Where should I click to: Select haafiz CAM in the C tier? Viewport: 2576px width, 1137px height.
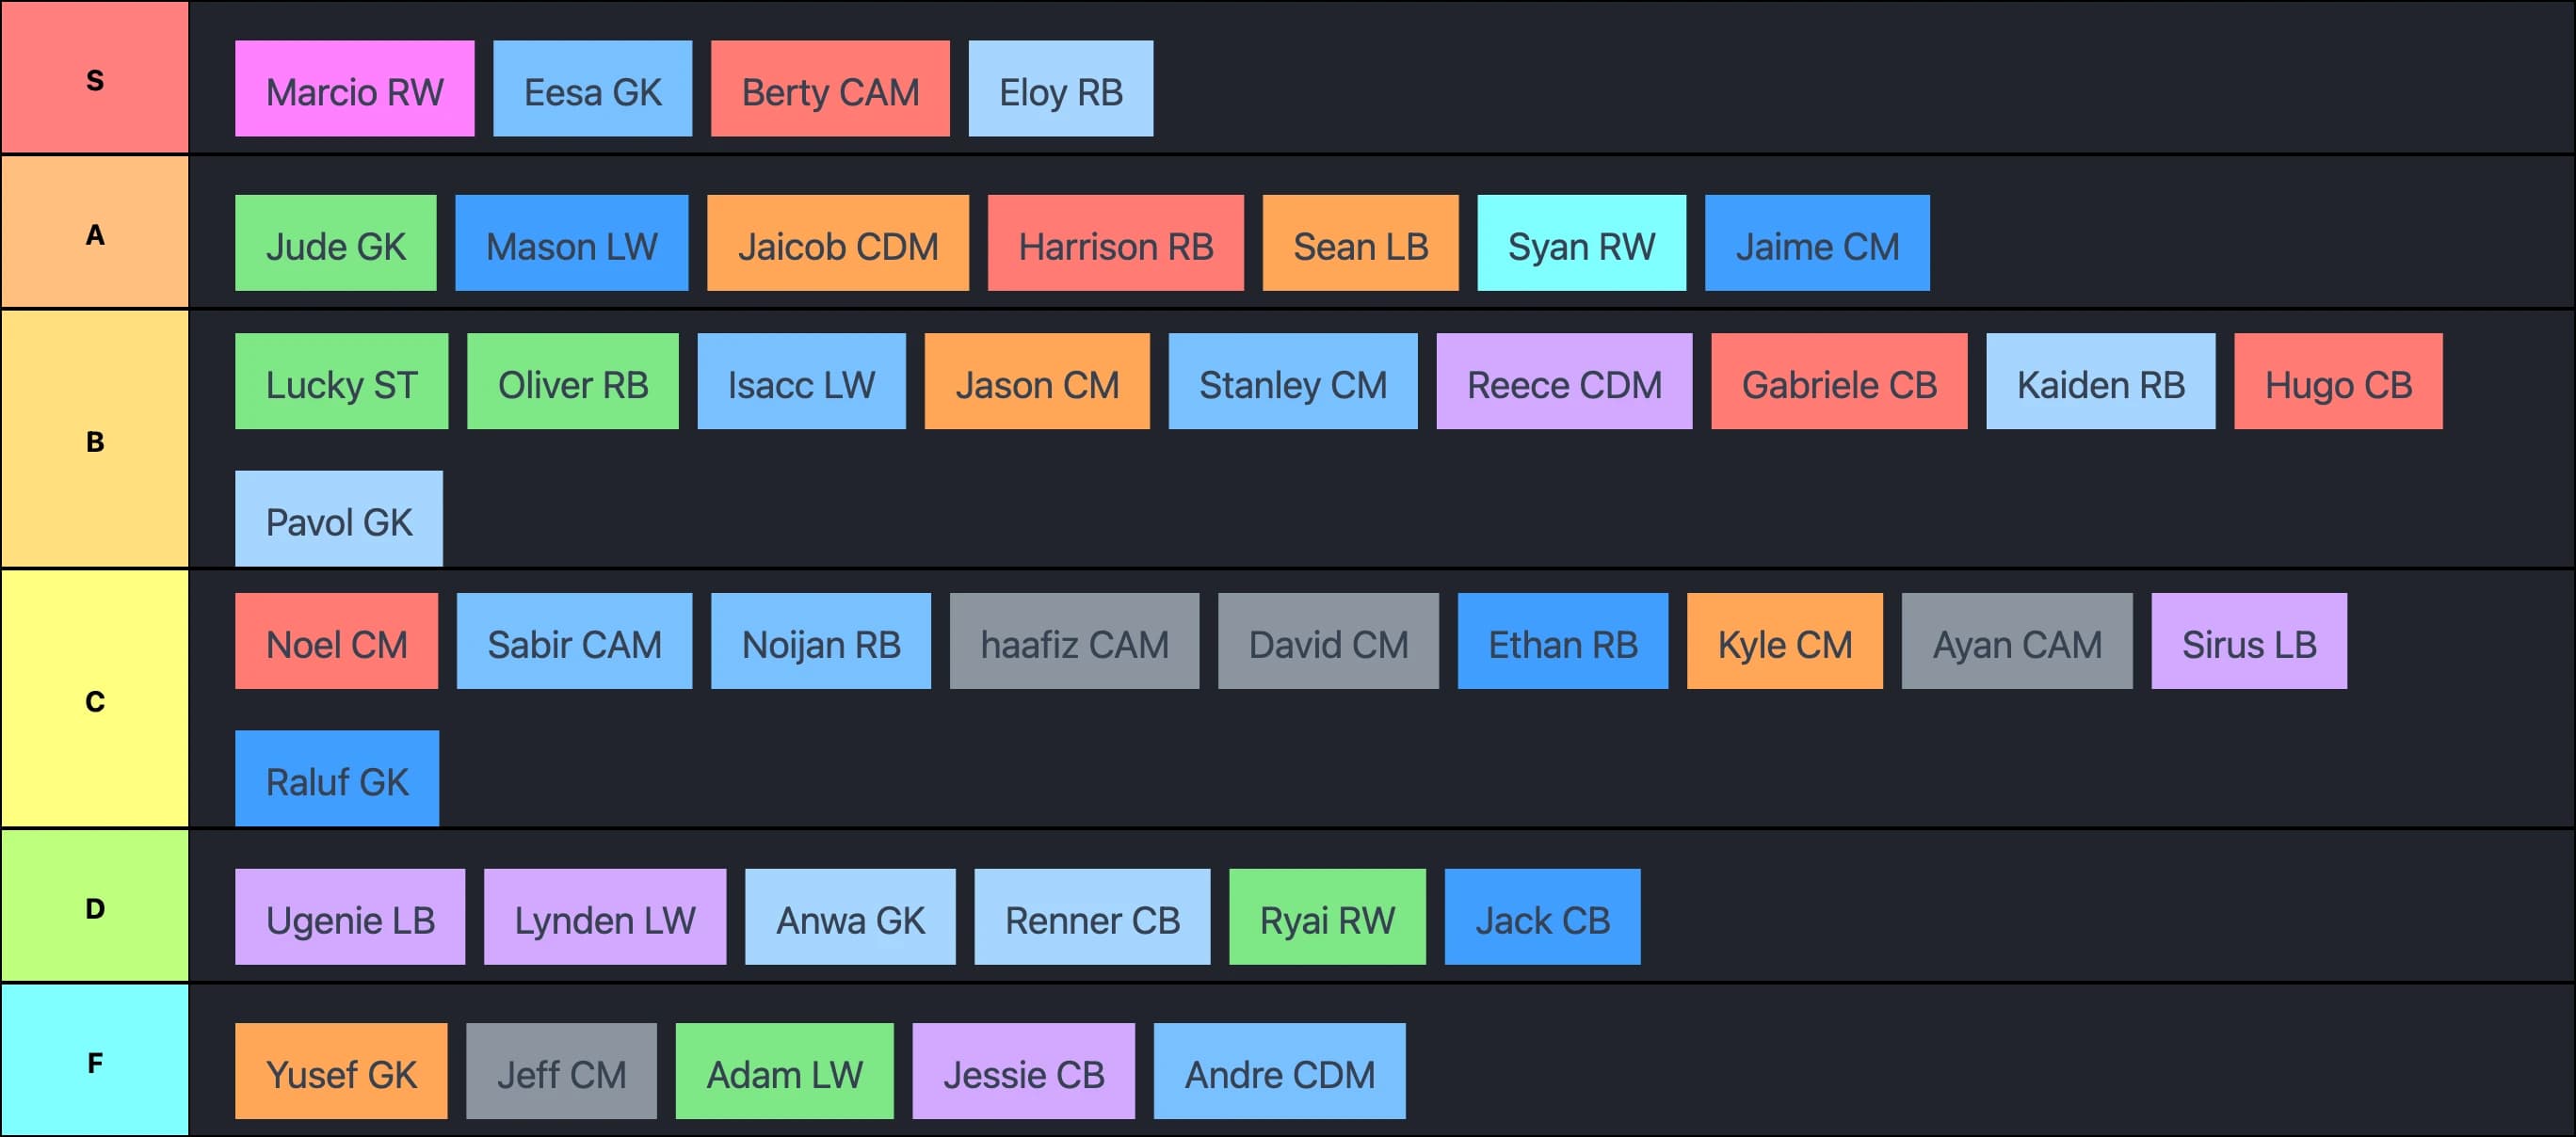[x=1074, y=641]
